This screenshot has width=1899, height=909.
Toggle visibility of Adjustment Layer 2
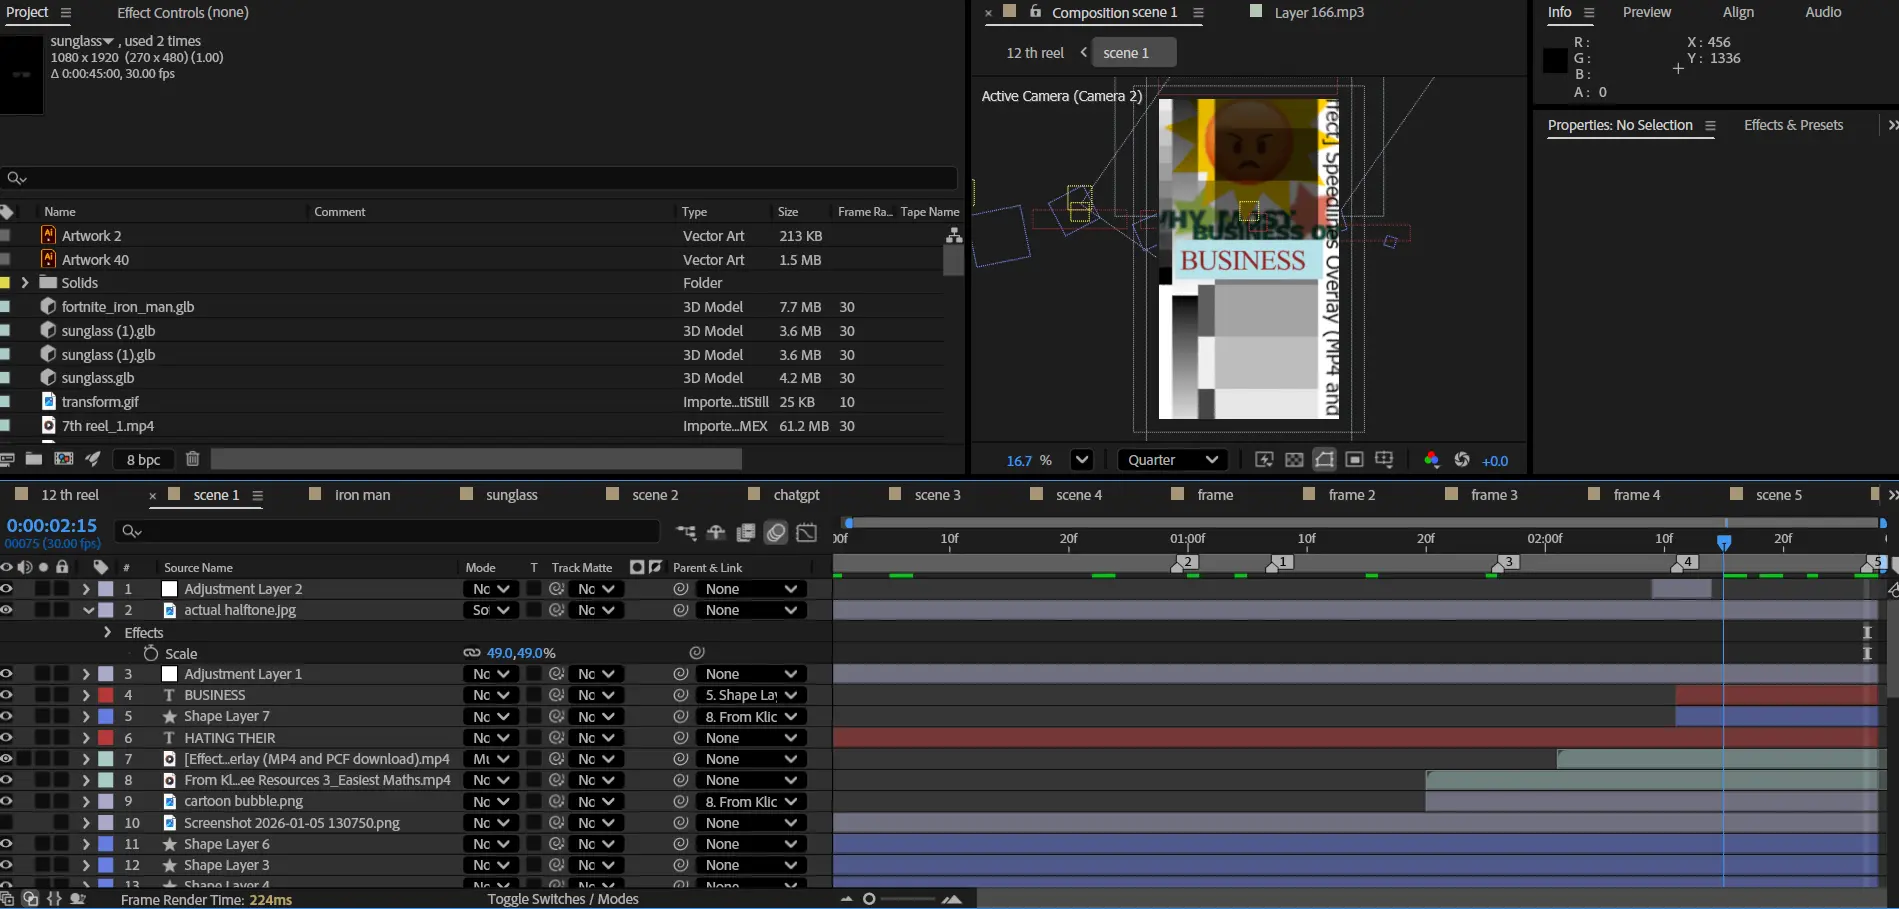(7, 589)
